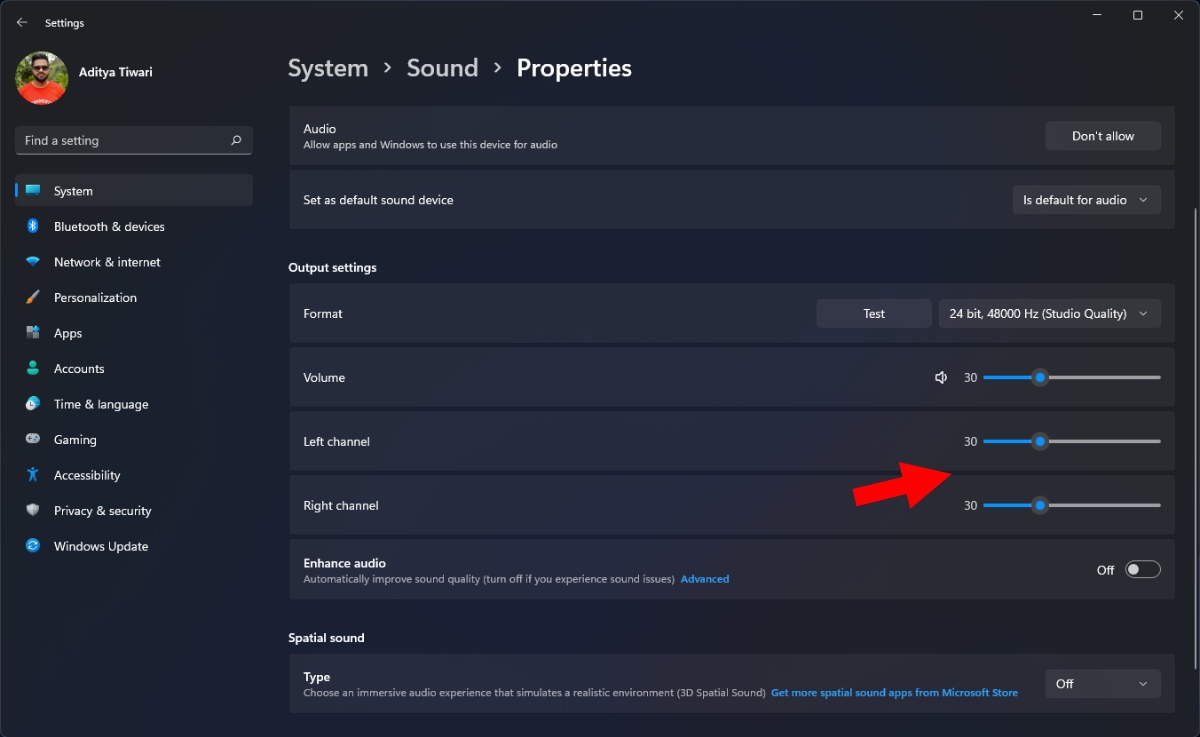Expand the Is default for audio dropdown

[1086, 200]
